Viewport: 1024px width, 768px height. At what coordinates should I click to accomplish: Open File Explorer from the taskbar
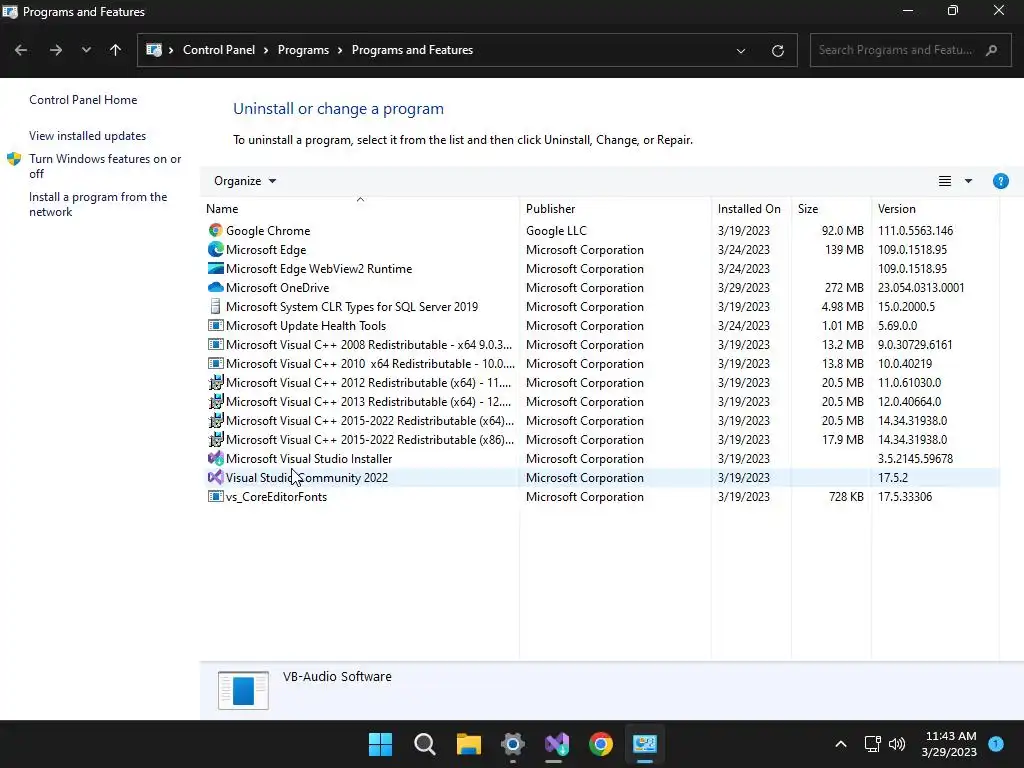tap(468, 744)
